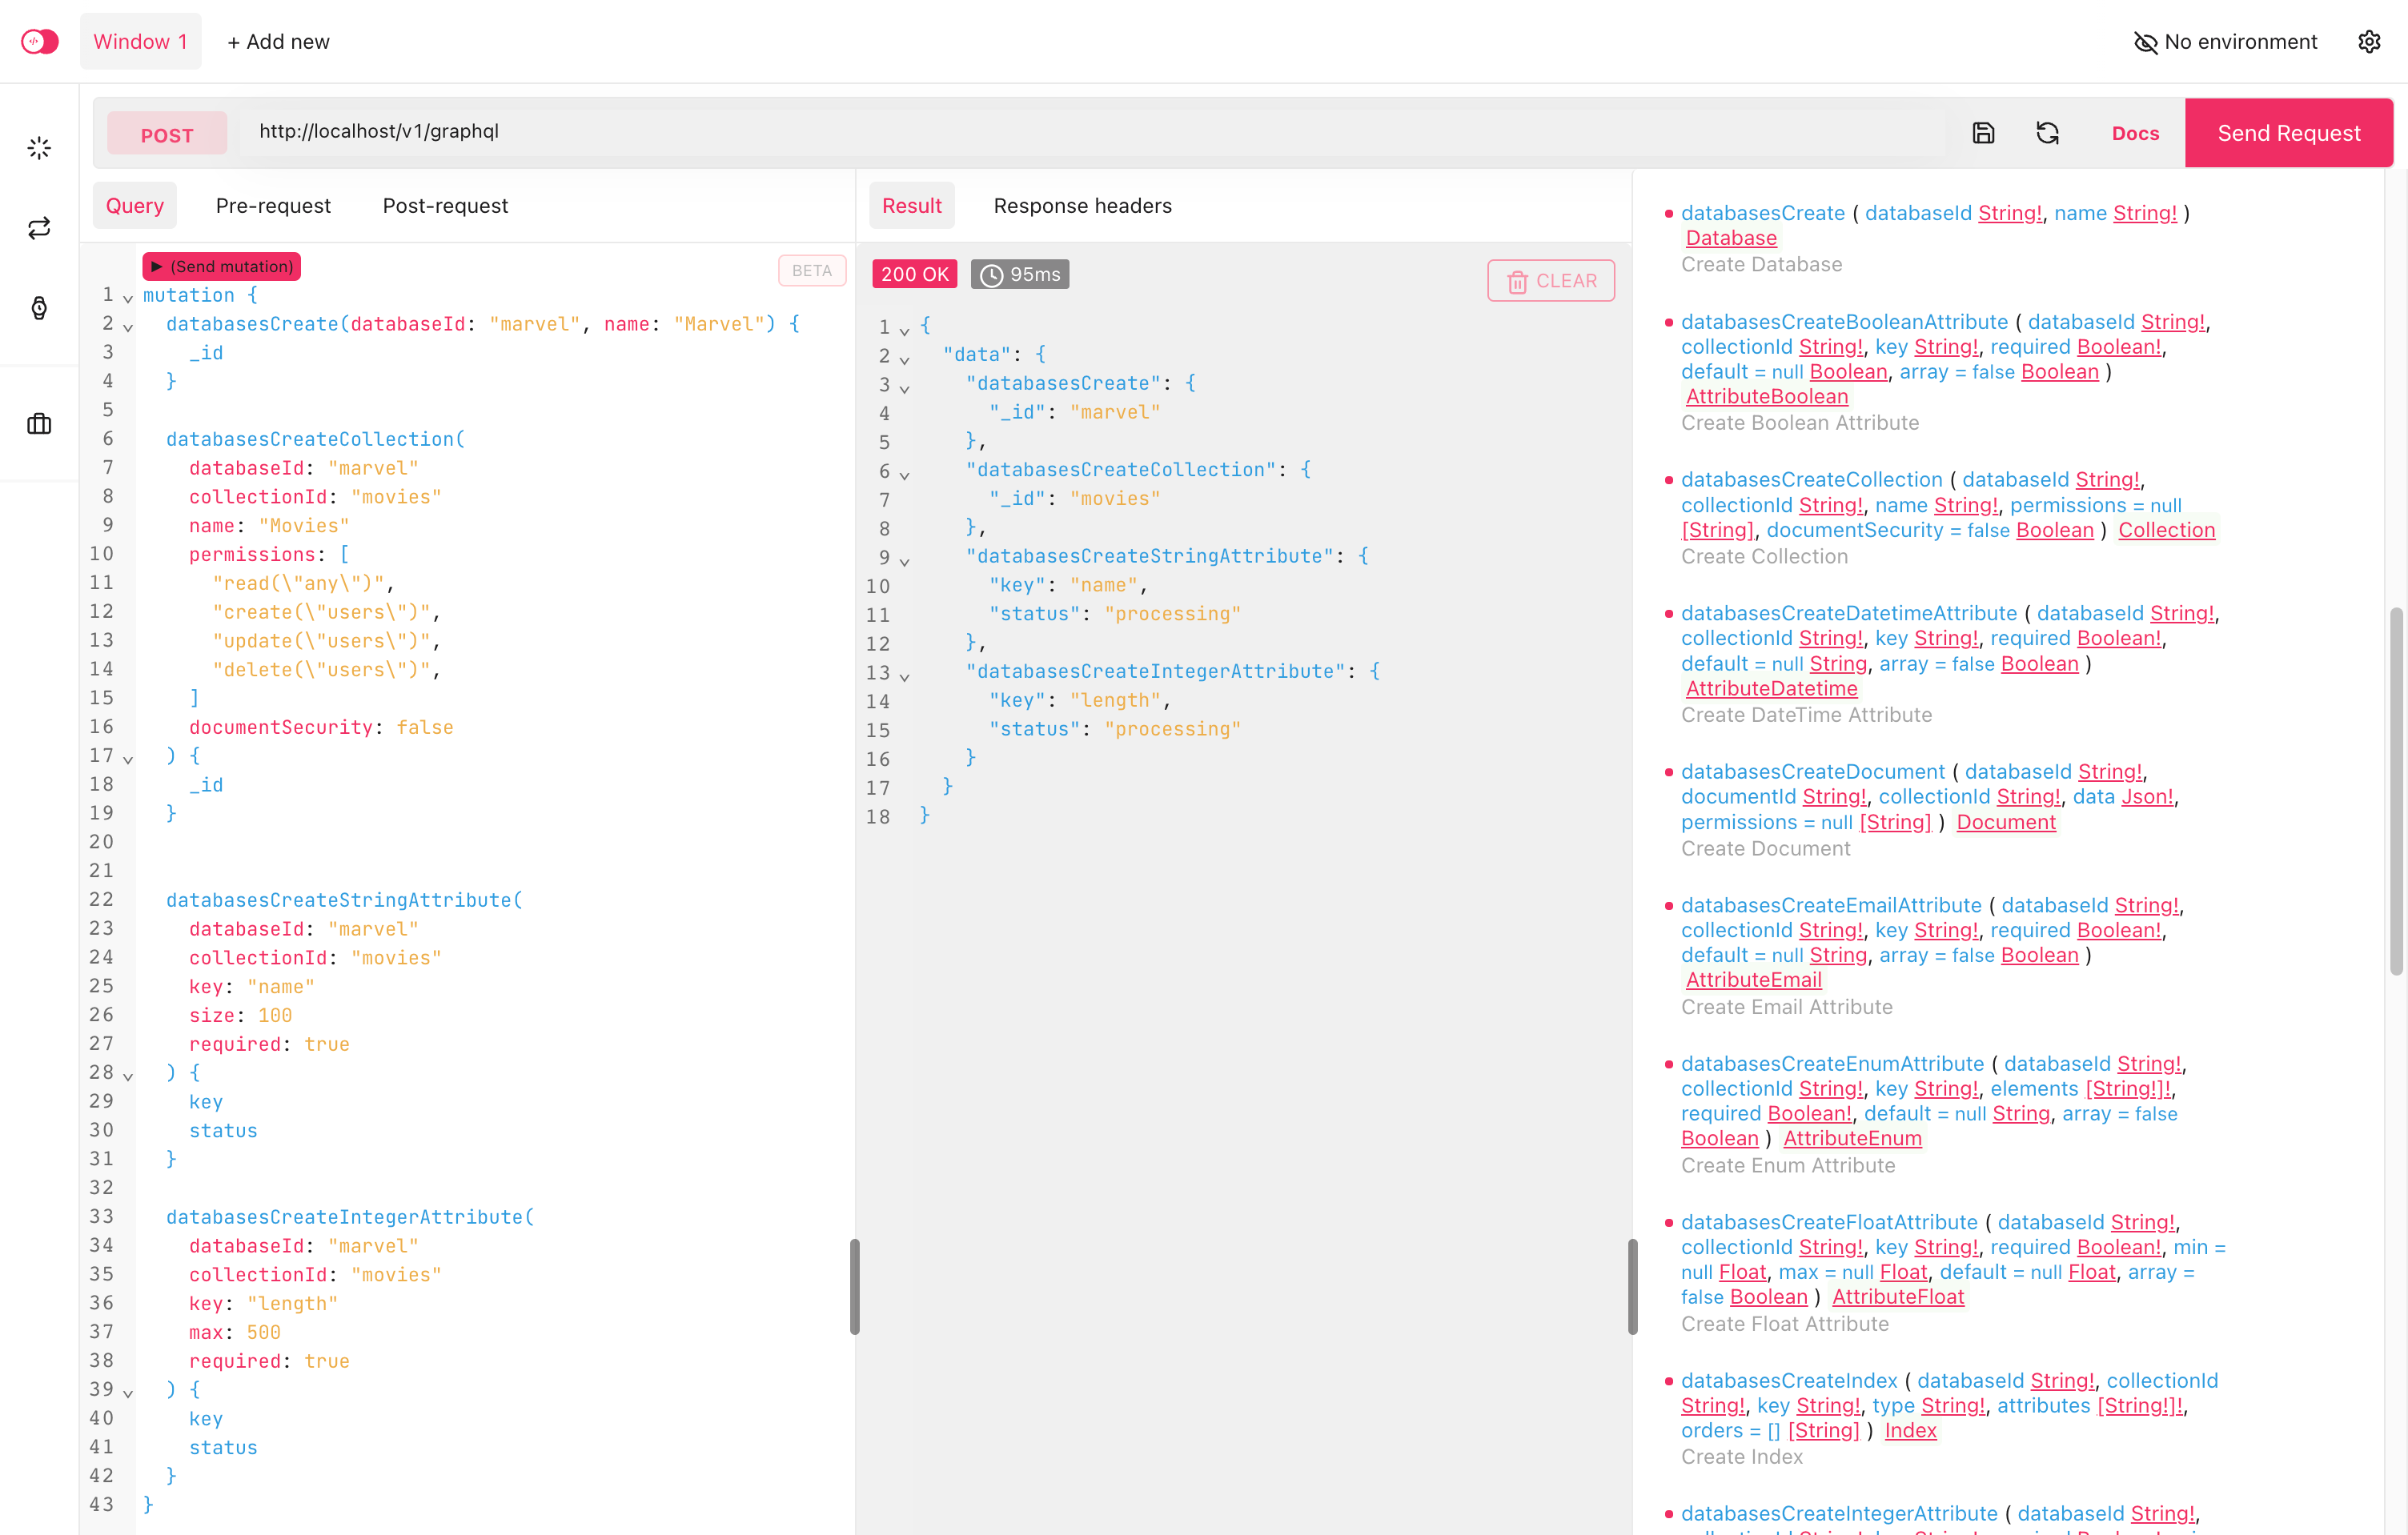The width and height of the screenshot is (2408, 1535).
Task: Switch to Response headers tab
Action: 1082,205
